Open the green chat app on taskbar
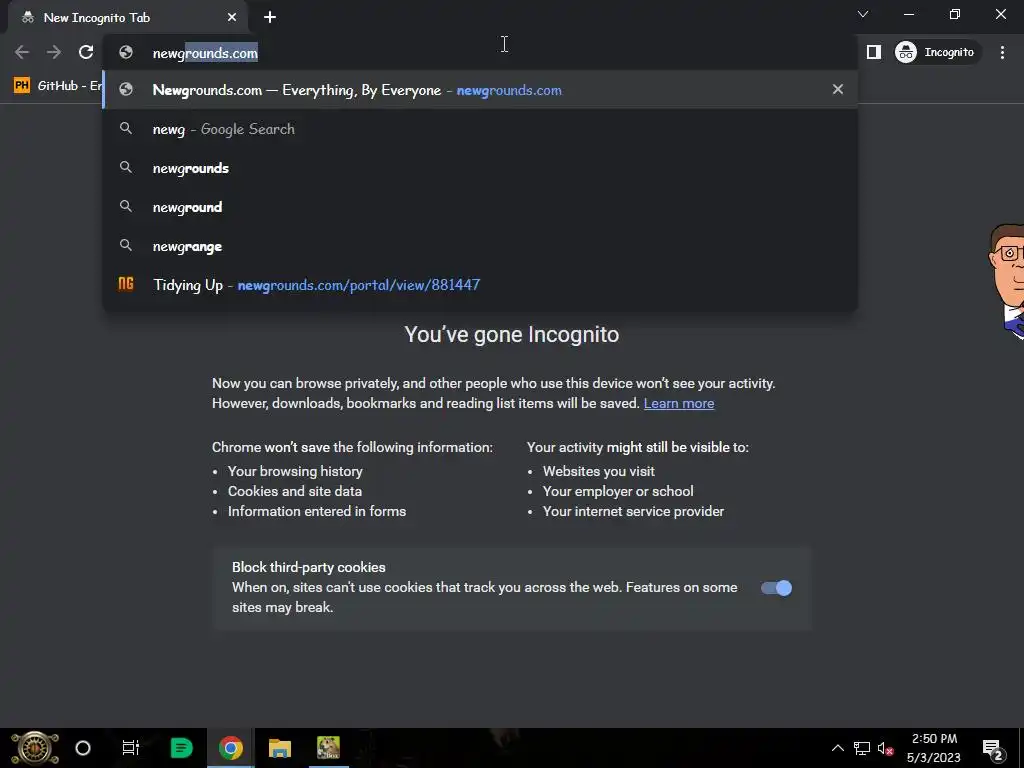The image size is (1024, 768). point(181,748)
